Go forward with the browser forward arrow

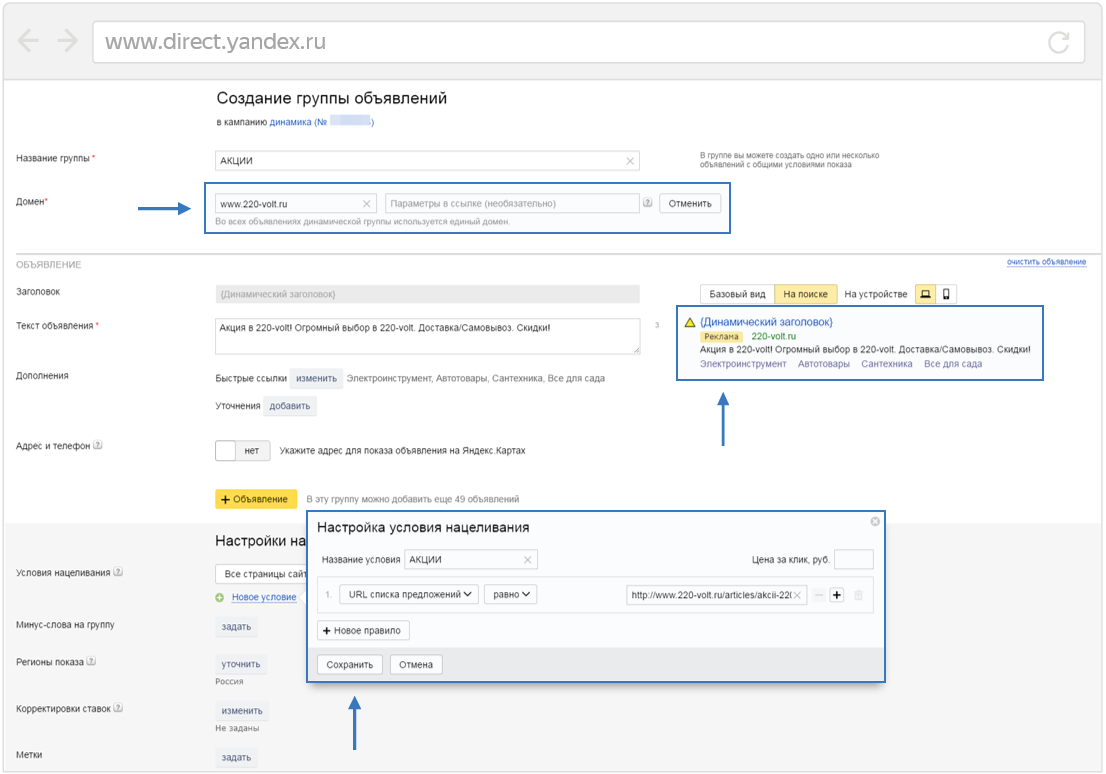point(68,41)
